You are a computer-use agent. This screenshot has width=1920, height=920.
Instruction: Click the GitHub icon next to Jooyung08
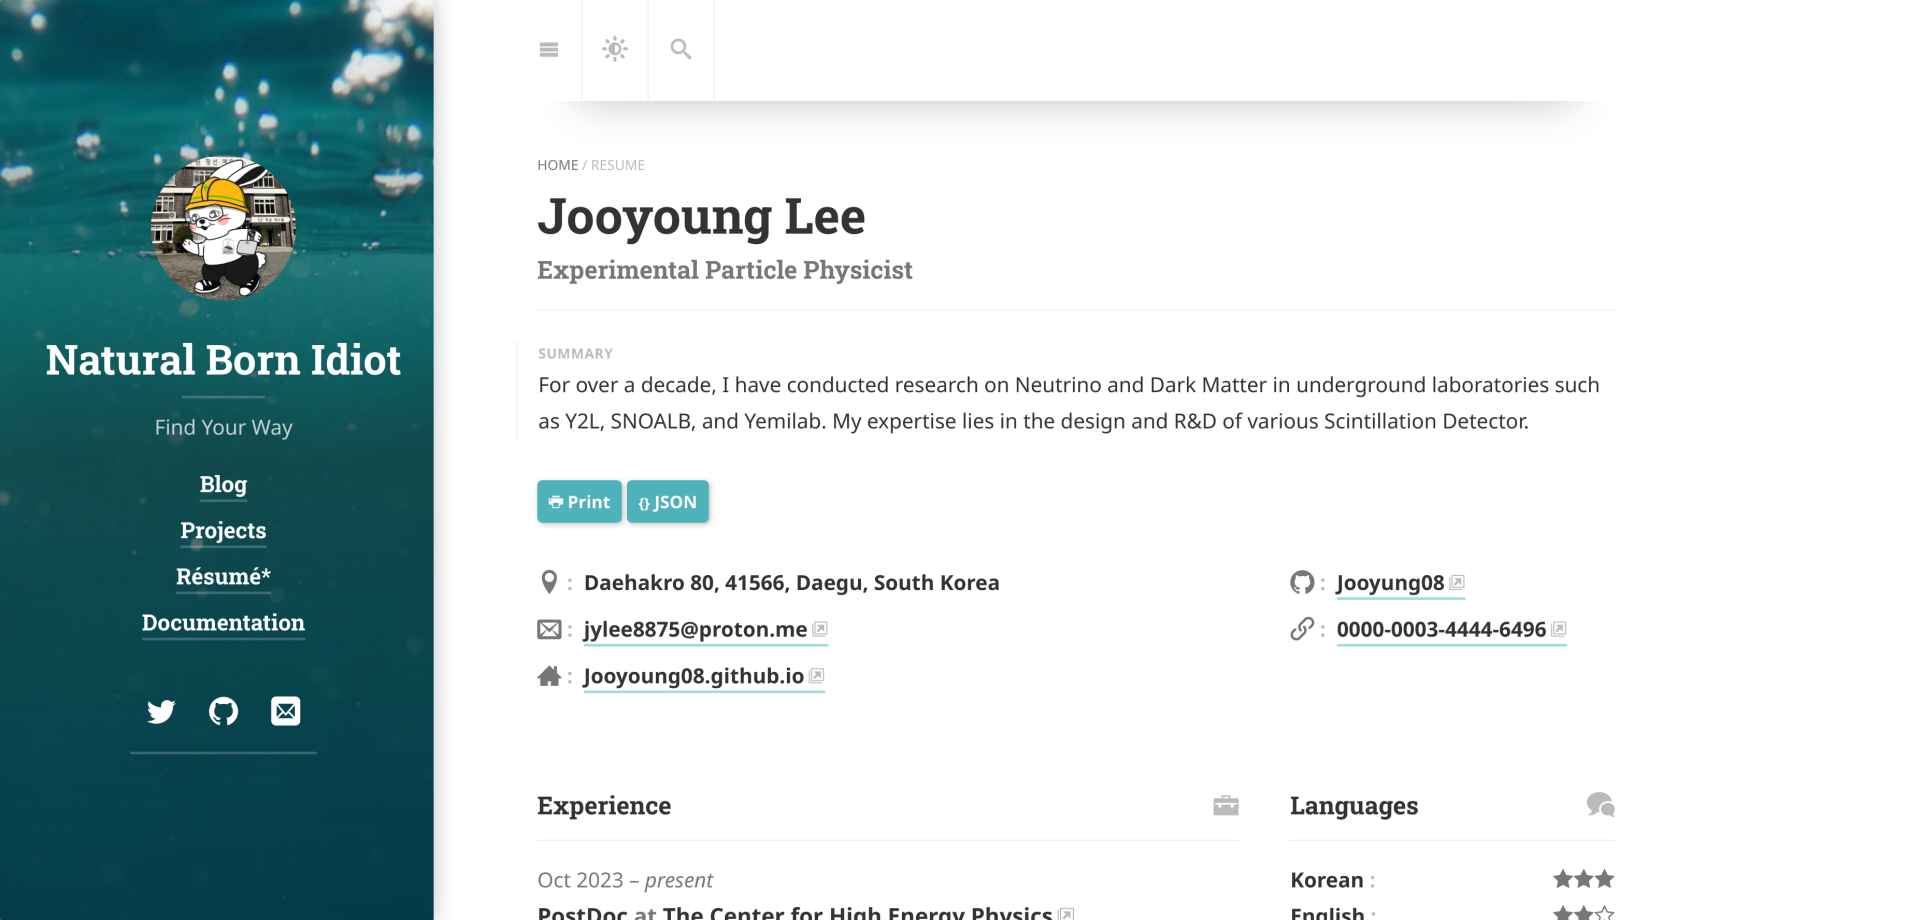pos(1303,581)
